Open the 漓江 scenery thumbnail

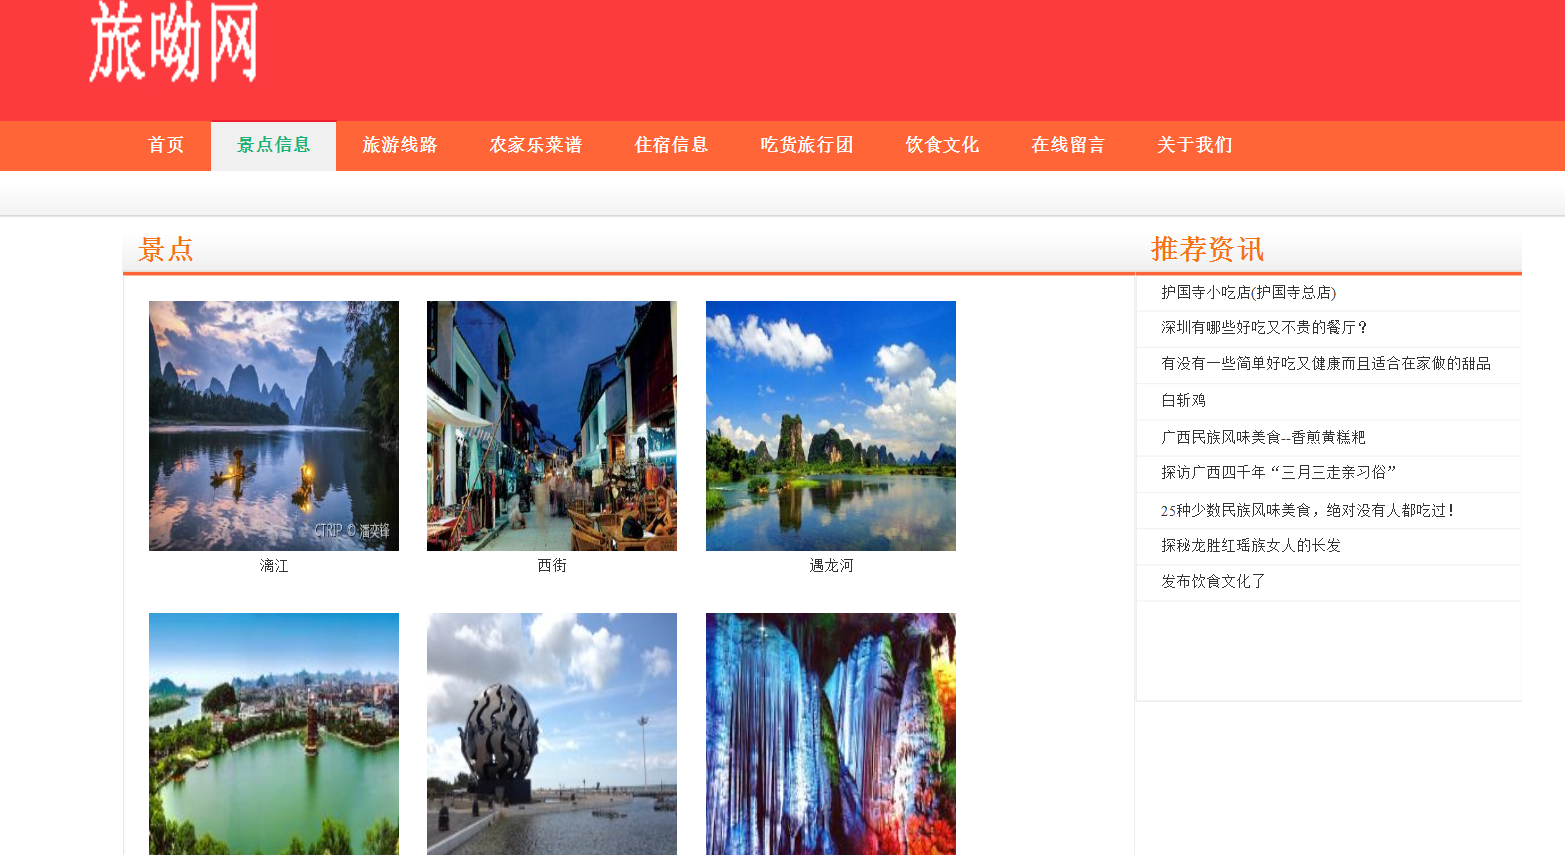[274, 426]
